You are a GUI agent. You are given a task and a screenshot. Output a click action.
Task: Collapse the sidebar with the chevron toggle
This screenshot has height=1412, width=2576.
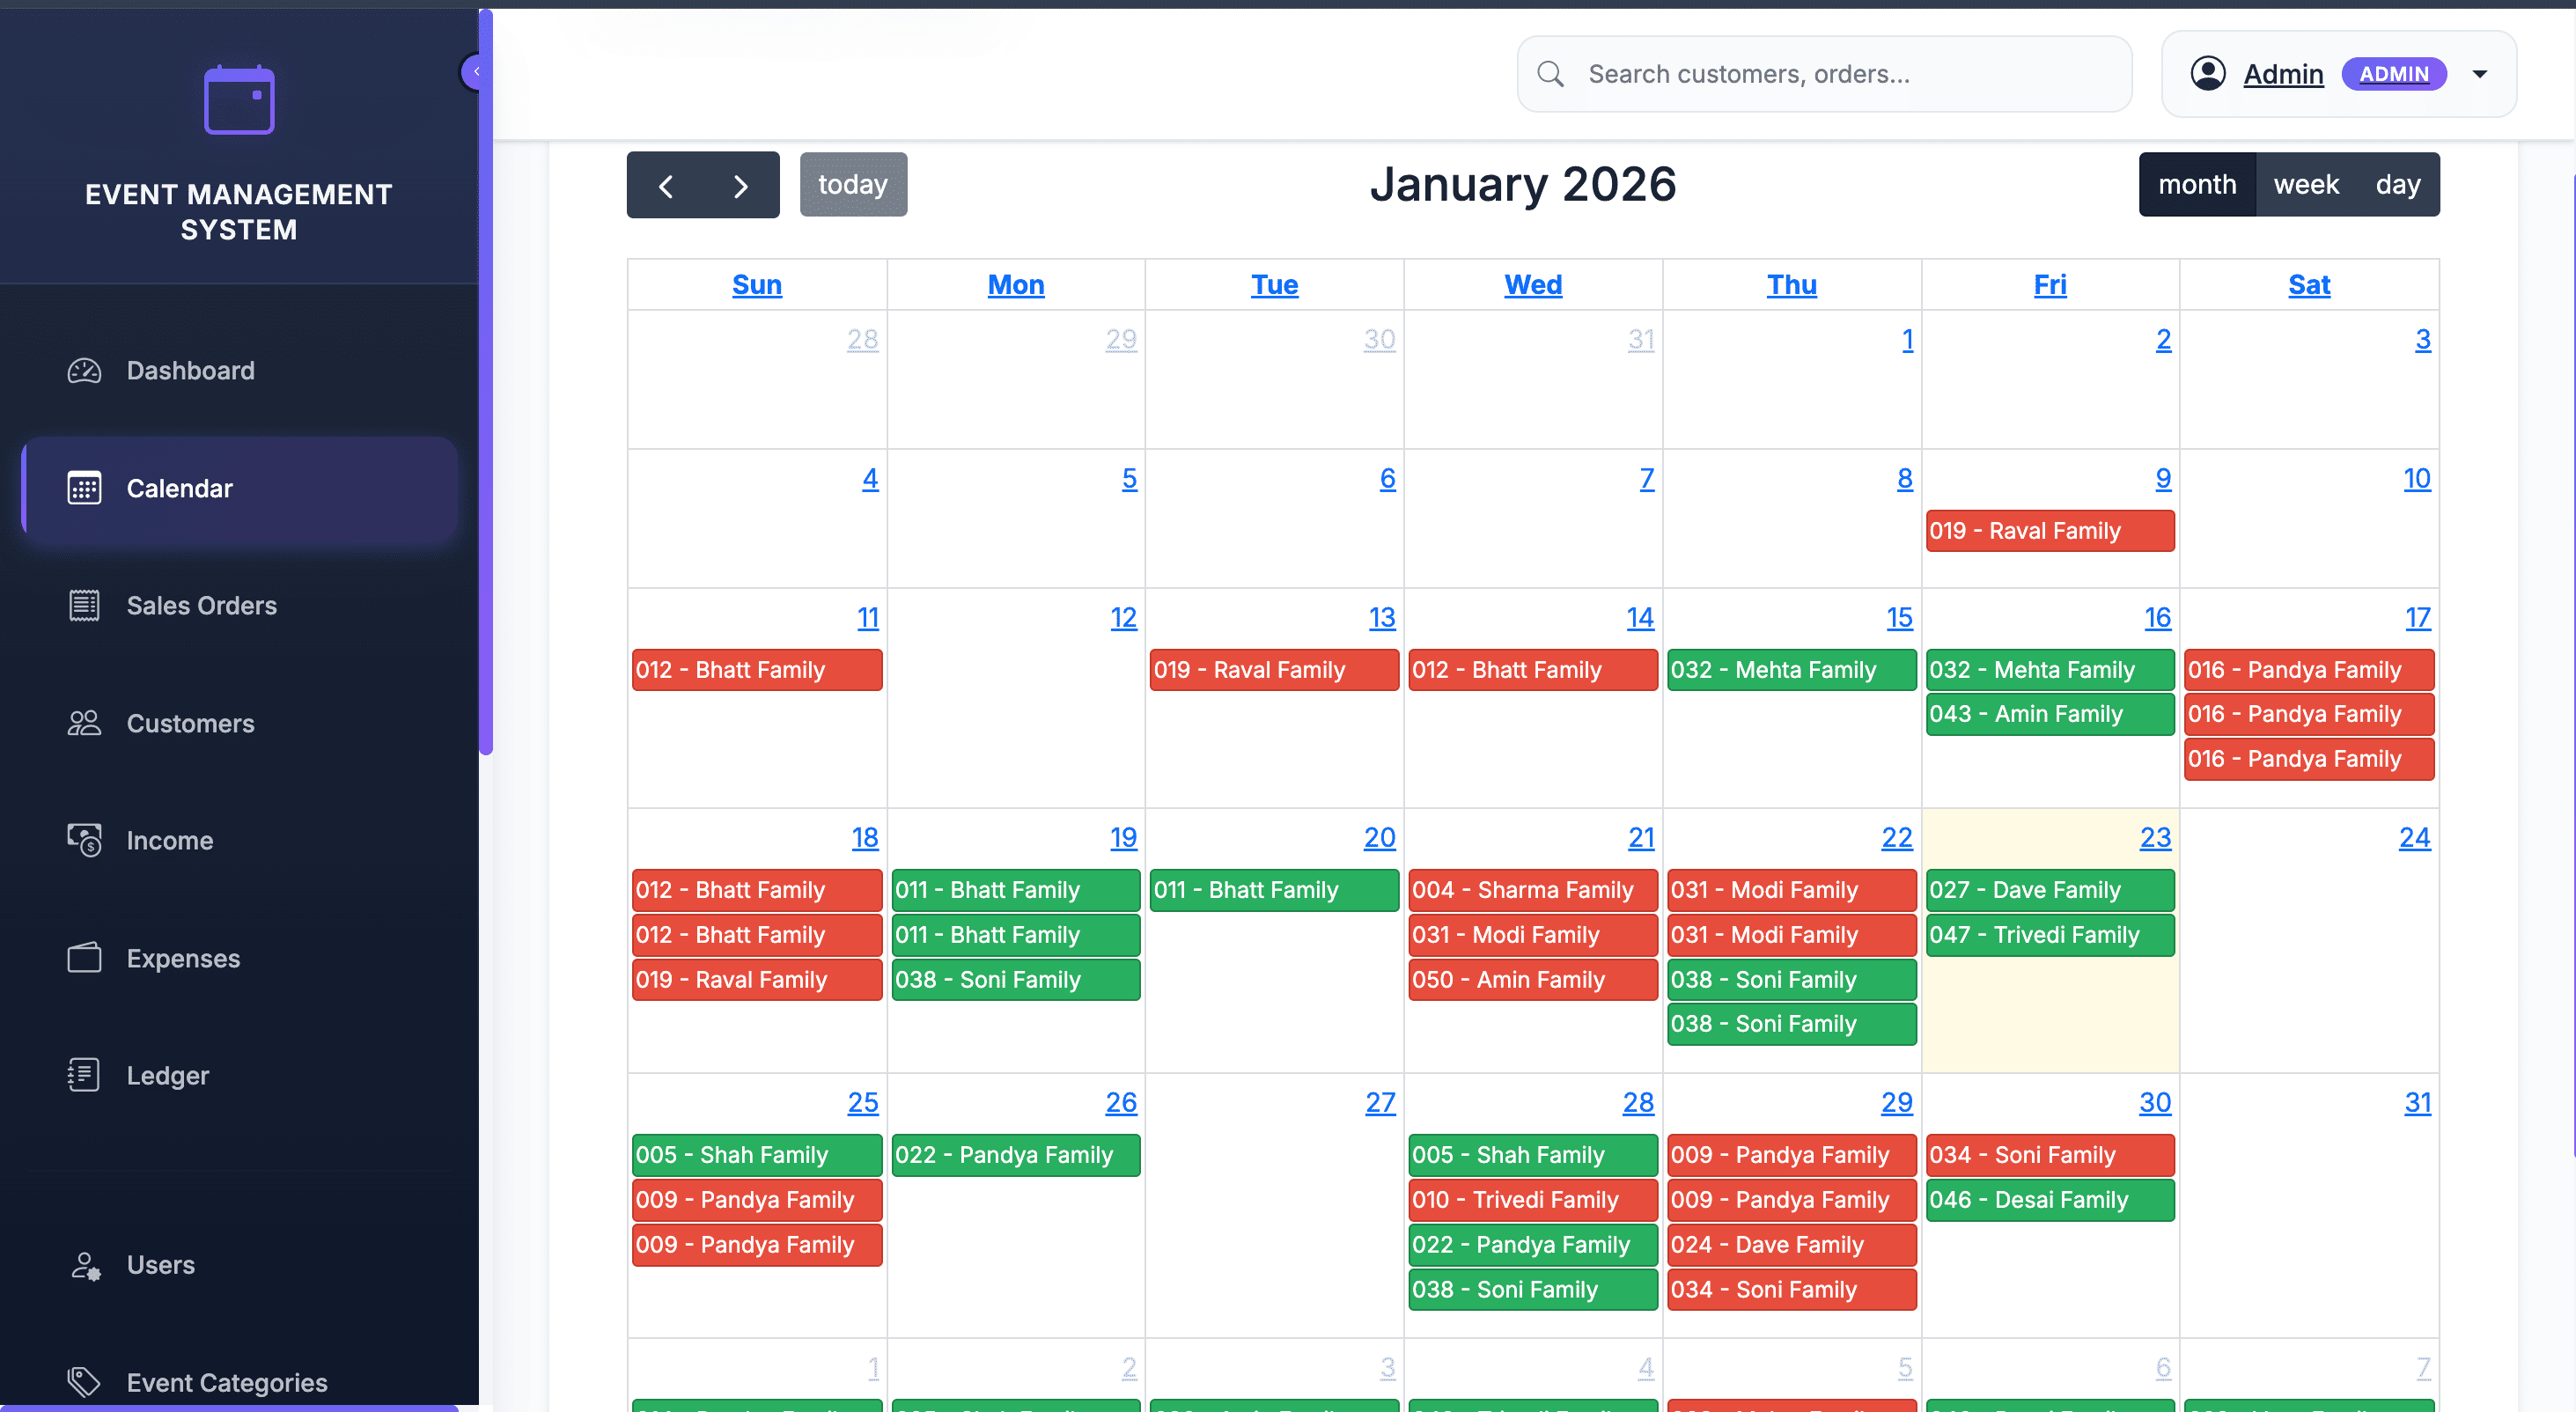point(476,72)
